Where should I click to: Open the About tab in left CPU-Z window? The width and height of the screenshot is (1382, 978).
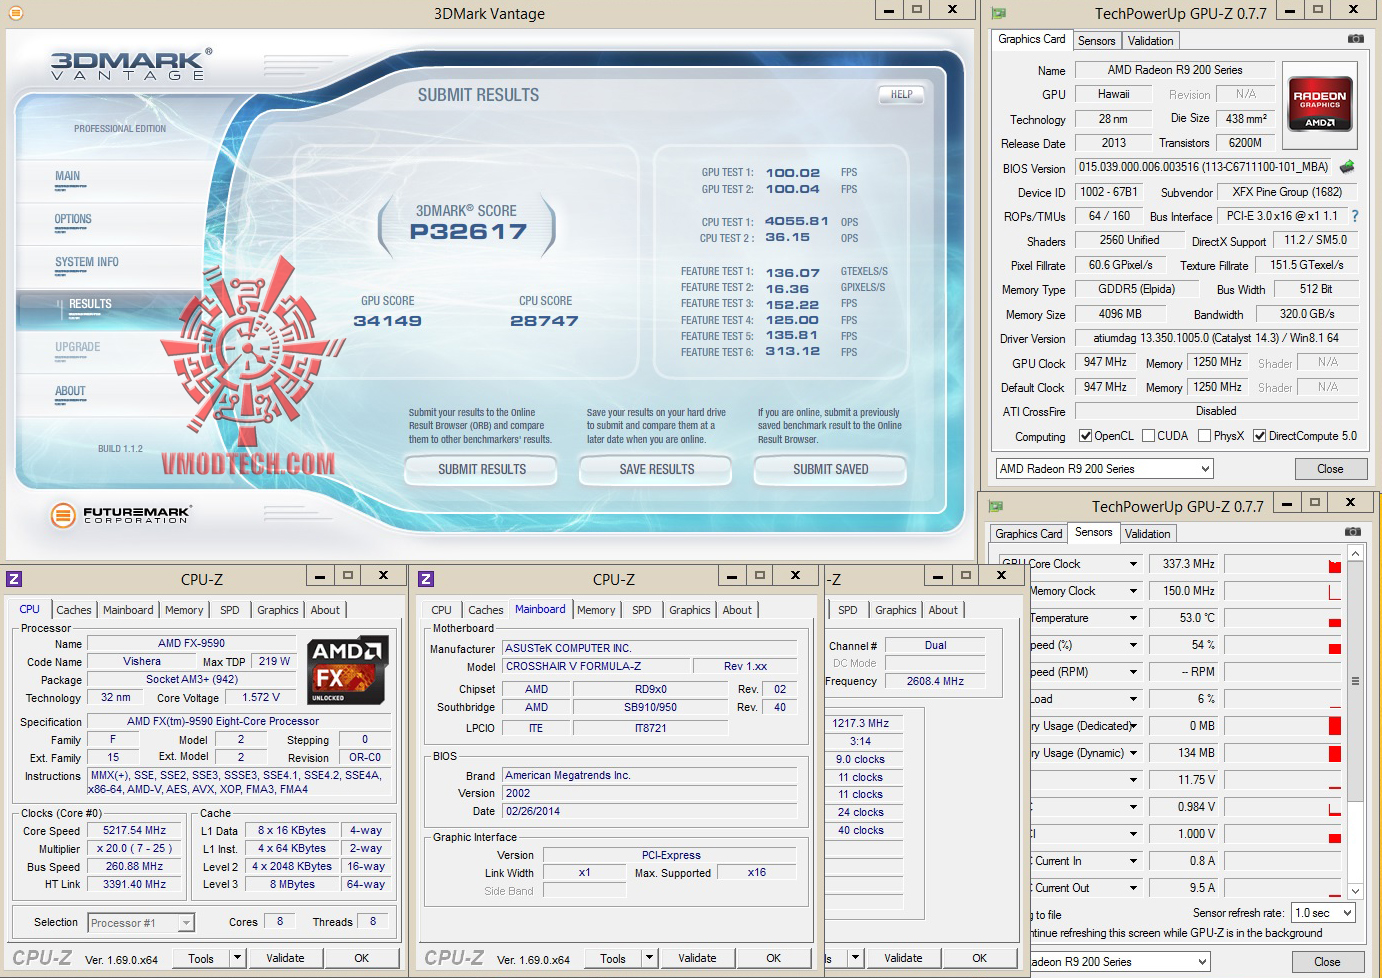click(x=325, y=610)
